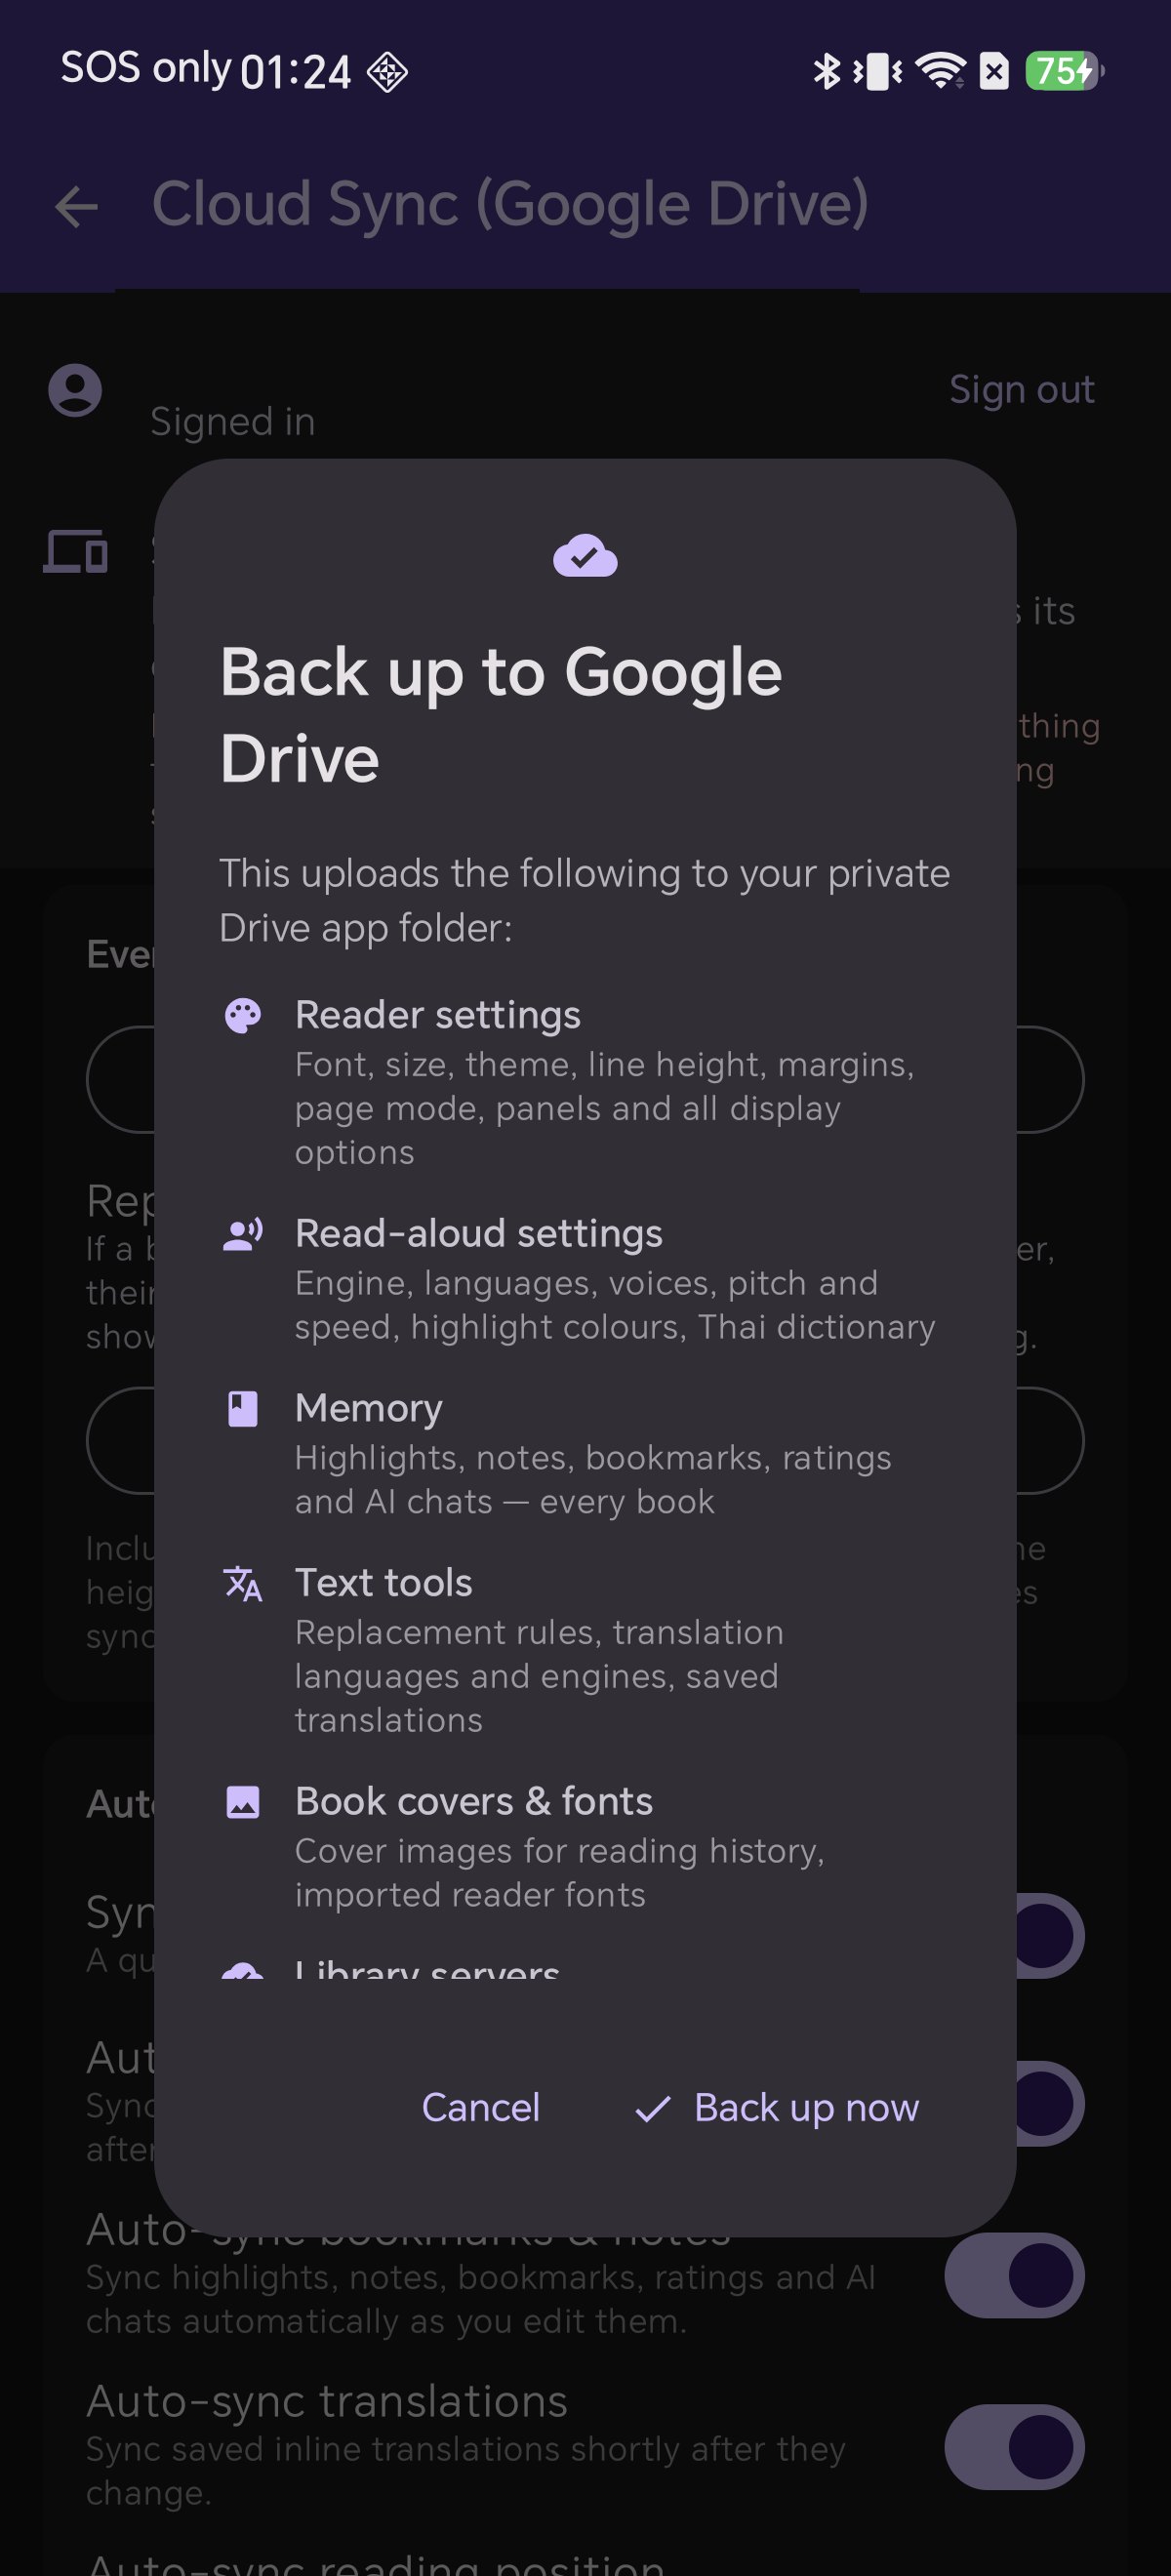Tap 'Font, size, theme, line height' description
Screen dimensions: 1171x2576
(x=605, y=1108)
